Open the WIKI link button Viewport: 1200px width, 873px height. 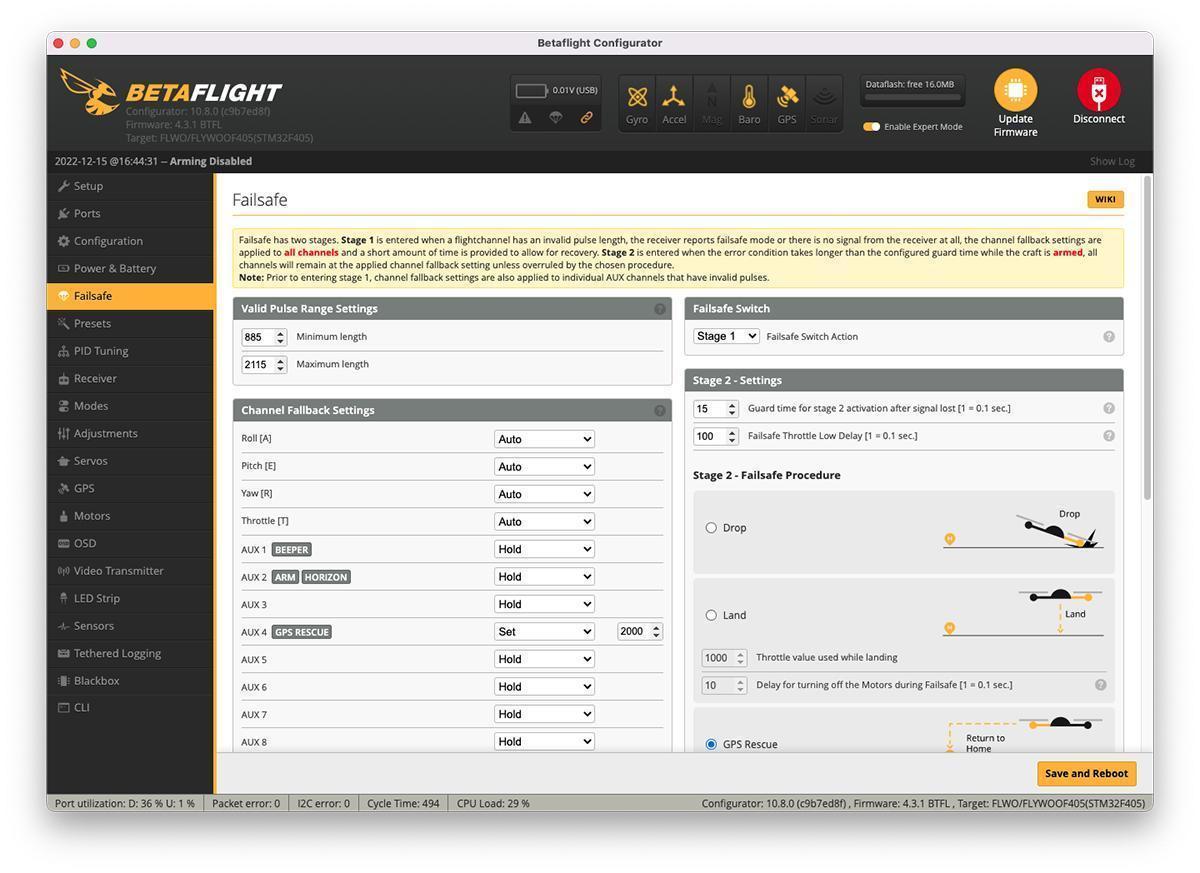pyautogui.click(x=1105, y=199)
